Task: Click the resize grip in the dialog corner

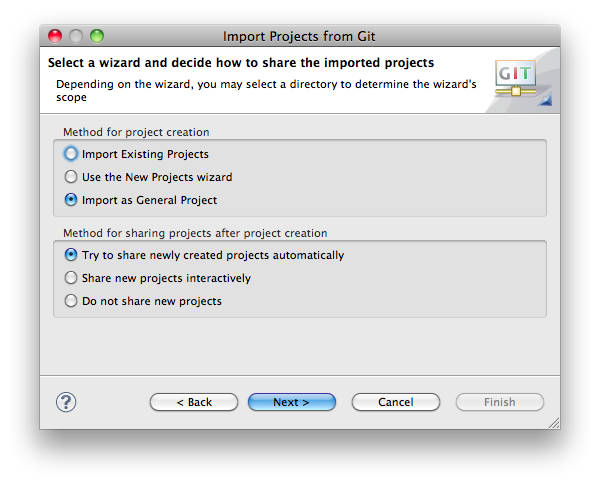Action: (554, 422)
